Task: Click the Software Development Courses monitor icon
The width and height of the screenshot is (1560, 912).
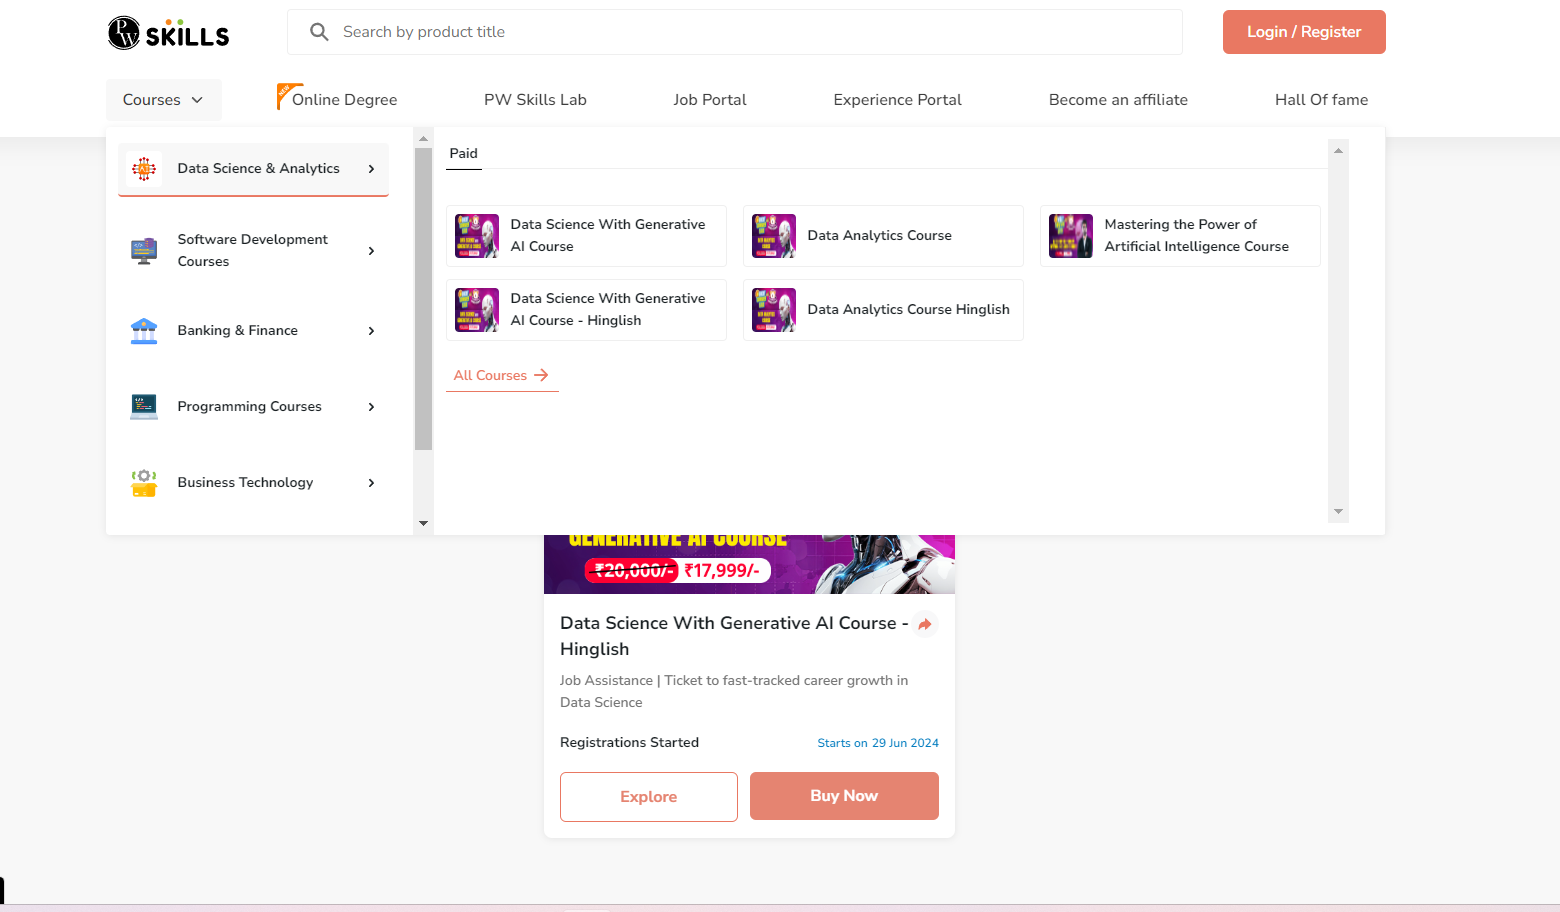Action: pos(144,251)
